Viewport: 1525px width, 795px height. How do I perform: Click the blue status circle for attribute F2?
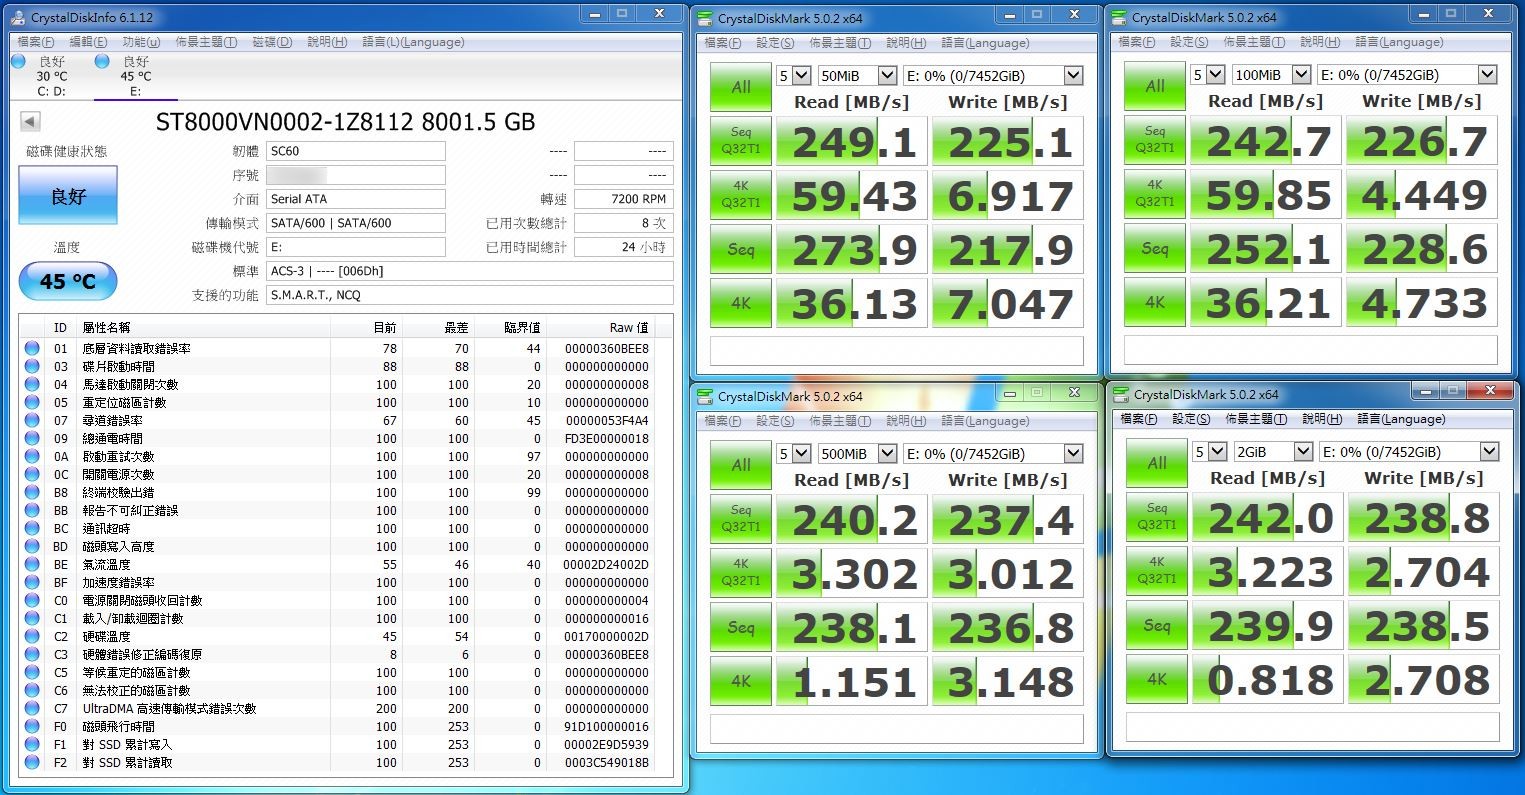click(x=32, y=762)
